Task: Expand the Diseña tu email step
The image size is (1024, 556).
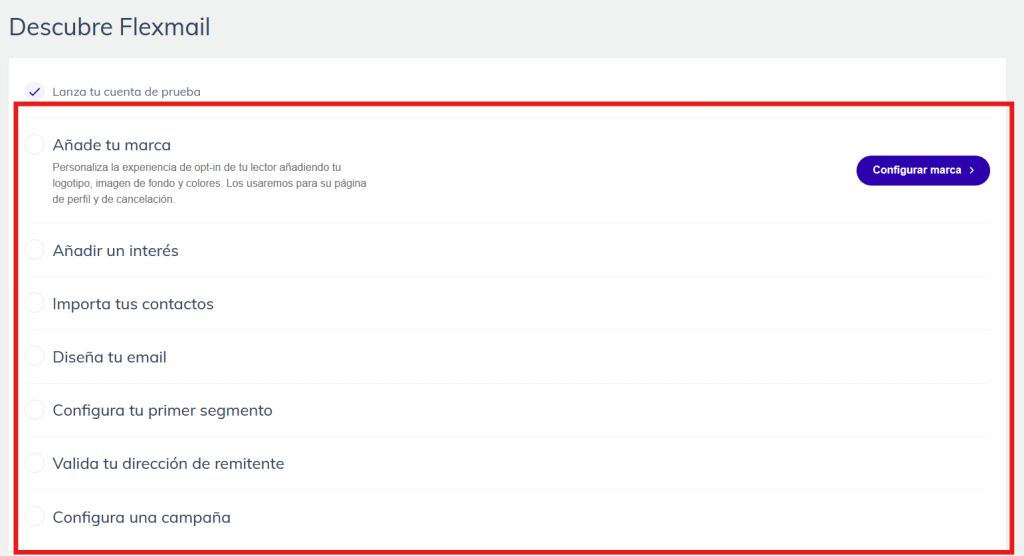Action: click(x=110, y=357)
